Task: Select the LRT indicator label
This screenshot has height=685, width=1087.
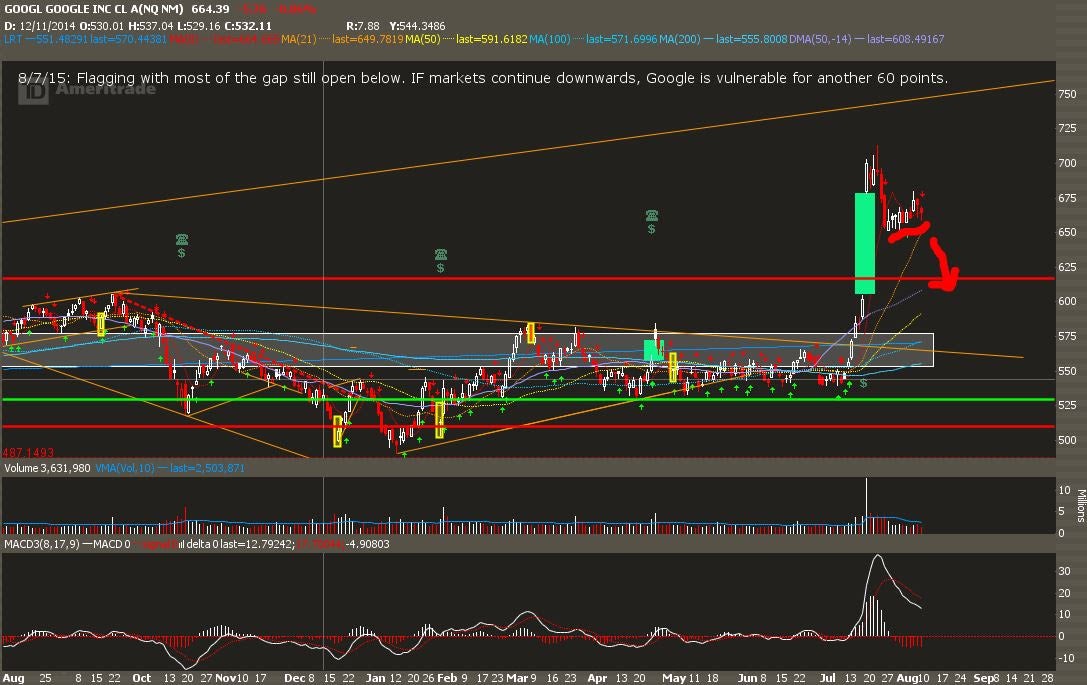Action: point(13,39)
